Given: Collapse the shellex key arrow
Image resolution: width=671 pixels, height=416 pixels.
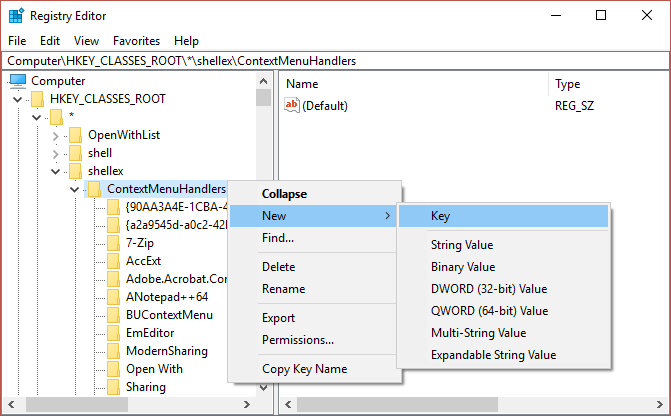Looking at the screenshot, I should [55, 171].
